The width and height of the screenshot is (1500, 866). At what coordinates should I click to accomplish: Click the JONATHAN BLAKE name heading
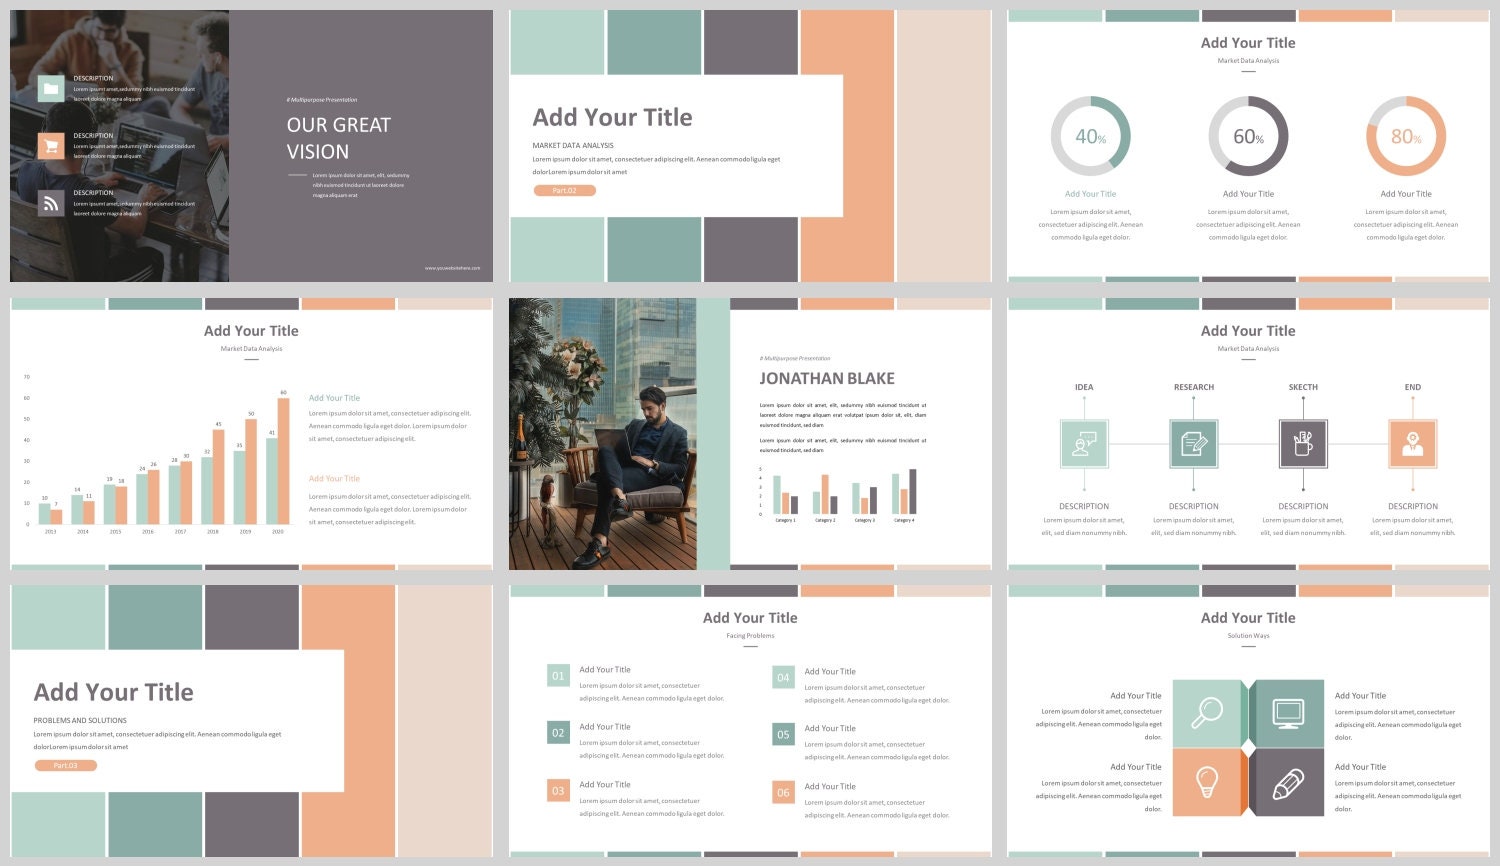pyautogui.click(x=827, y=378)
